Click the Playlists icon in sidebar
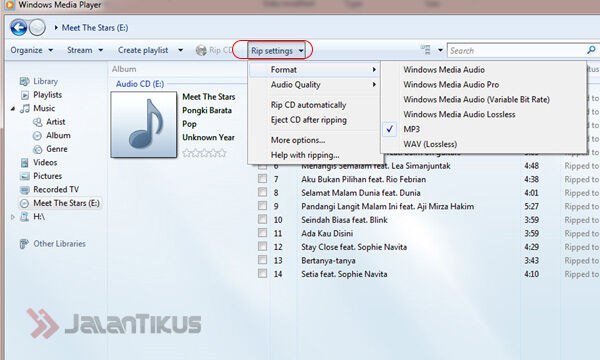 [x=24, y=95]
